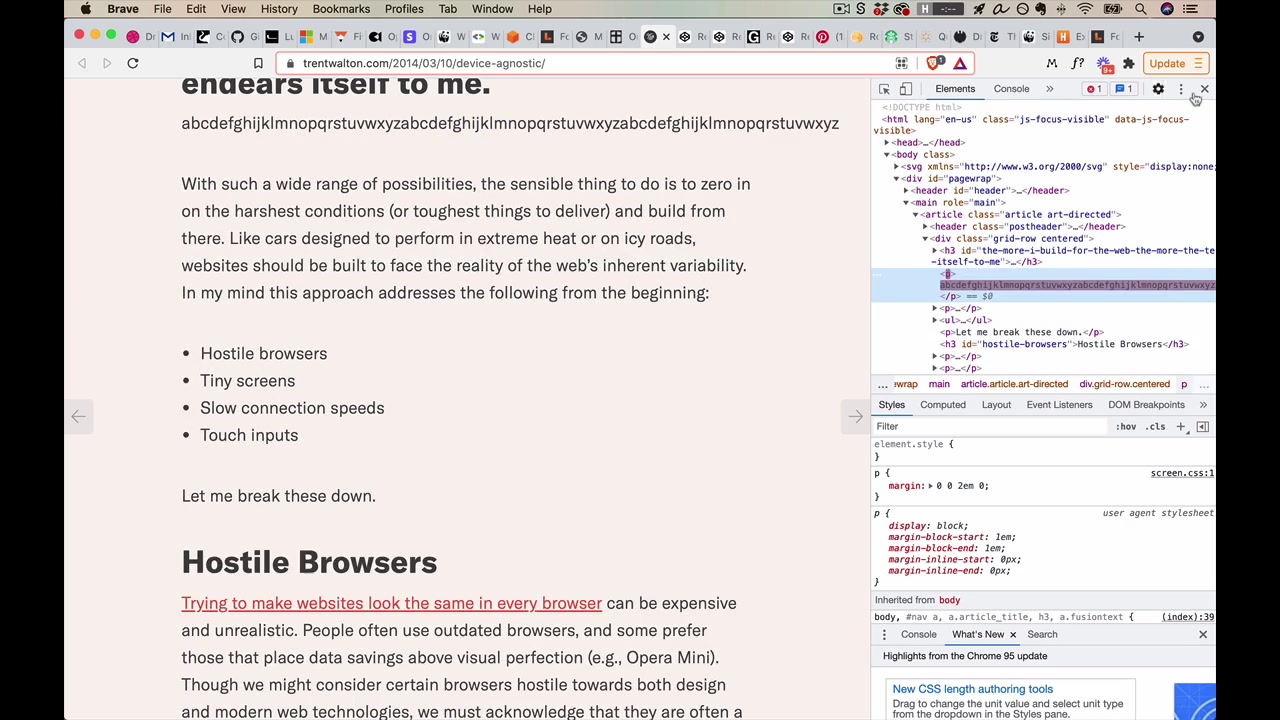Click the QR code icon in address bar
The width and height of the screenshot is (1280, 720).
pos(901,63)
